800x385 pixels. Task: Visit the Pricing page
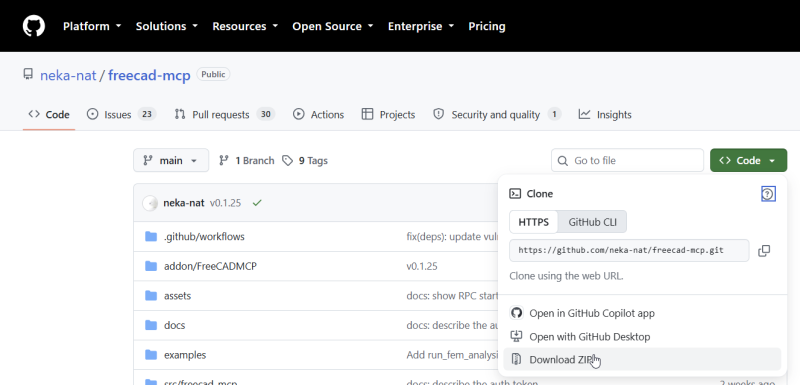click(x=487, y=26)
